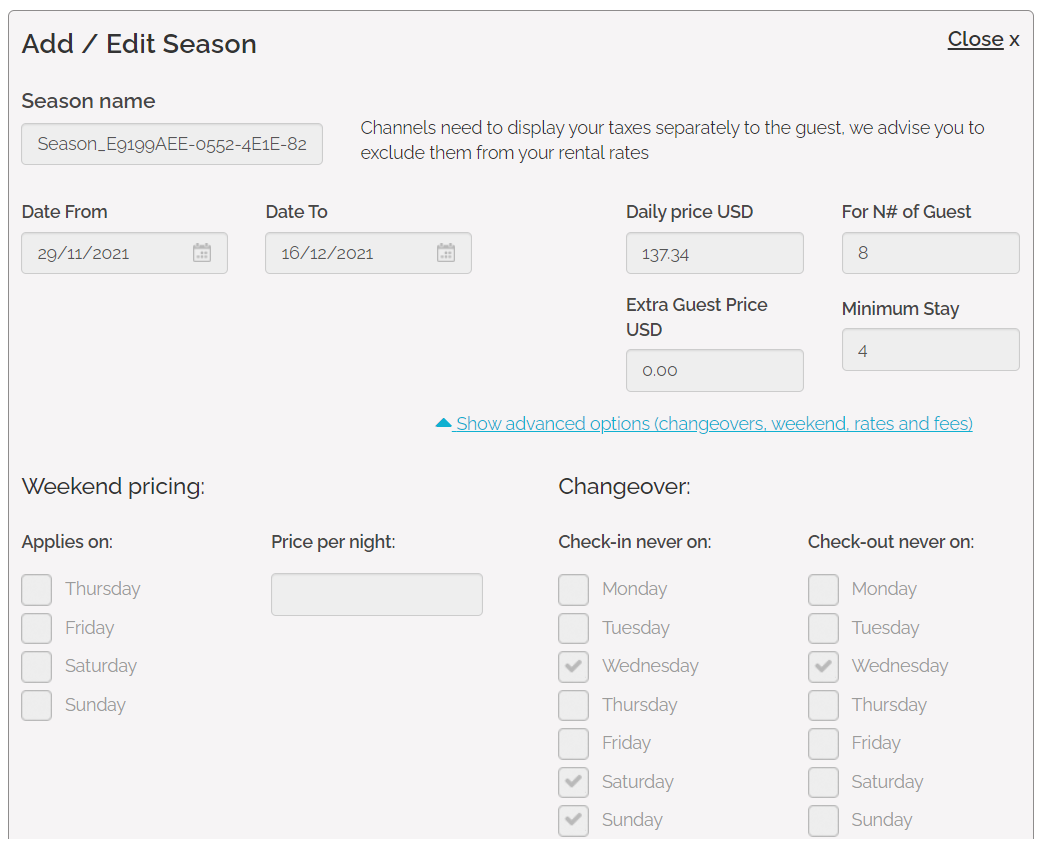Uncheck Saturday in Check-in never on
The image size is (1038, 841).
[574, 782]
